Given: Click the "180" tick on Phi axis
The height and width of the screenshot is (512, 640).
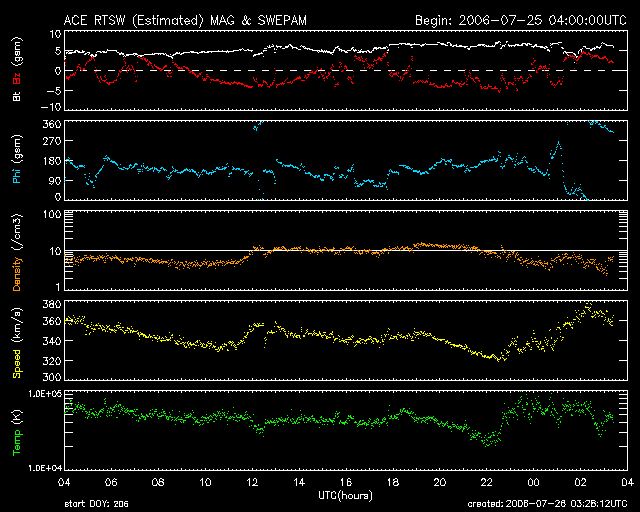Looking at the screenshot, I should coord(52,161).
